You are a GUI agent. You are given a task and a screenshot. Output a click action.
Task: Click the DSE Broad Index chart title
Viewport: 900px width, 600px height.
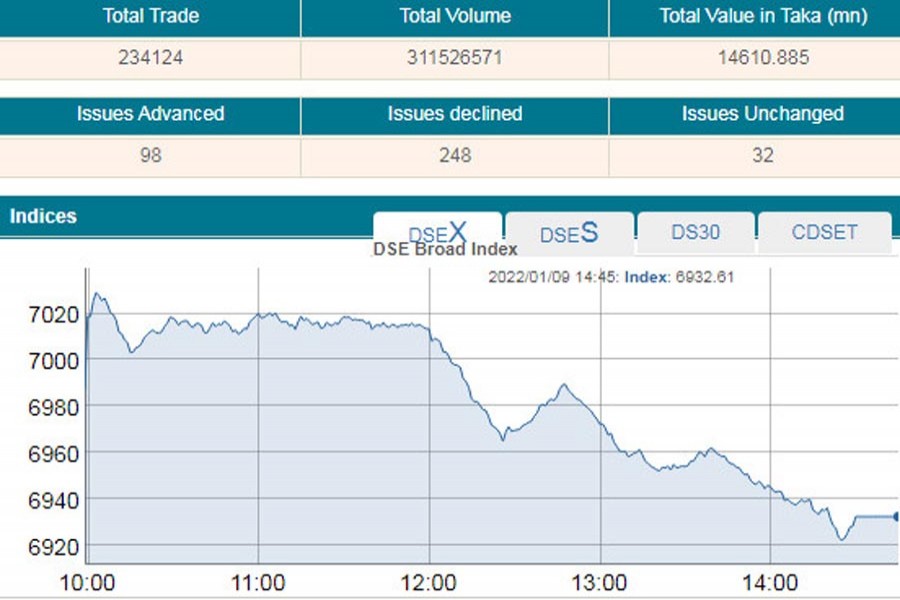pos(445,250)
